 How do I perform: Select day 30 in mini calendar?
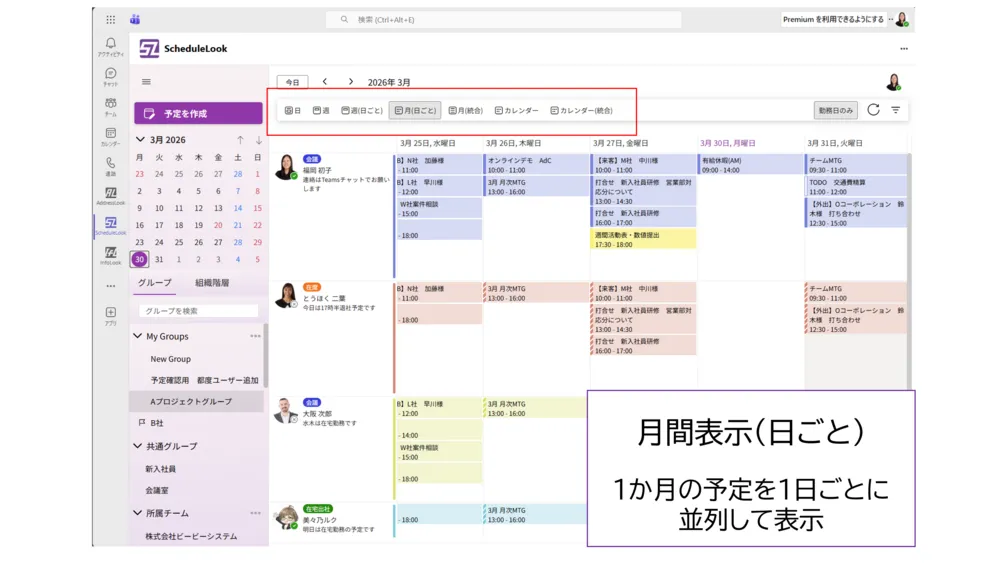pyautogui.click(x=139, y=260)
